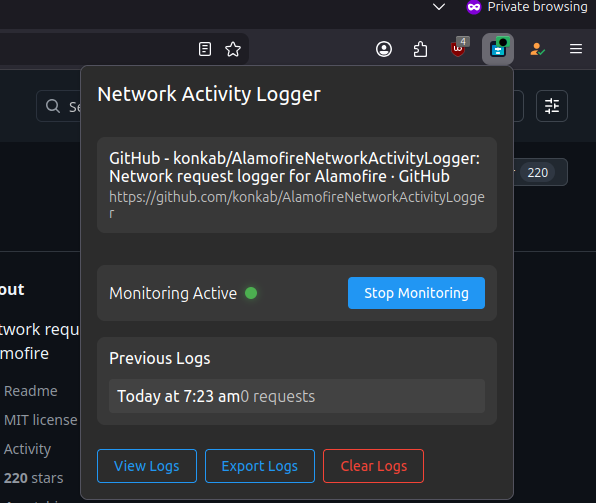Screen dimensions: 596x503
Task: Open the Firefox account icon
Action: point(384,49)
